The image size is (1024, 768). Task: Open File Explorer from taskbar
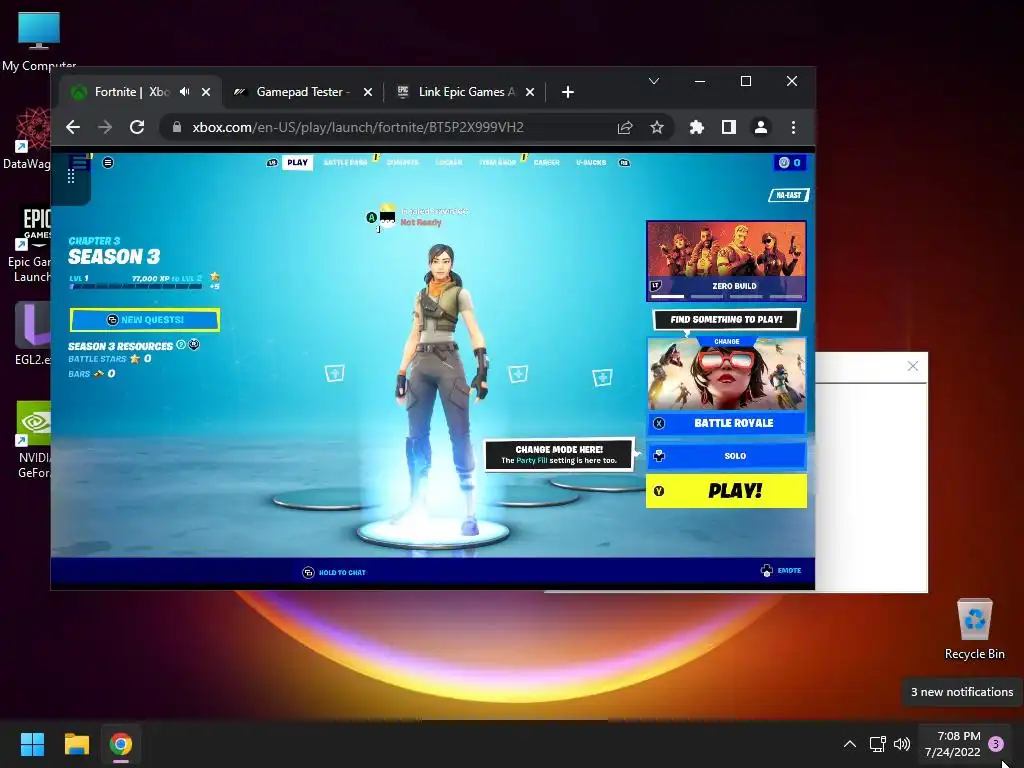point(76,744)
